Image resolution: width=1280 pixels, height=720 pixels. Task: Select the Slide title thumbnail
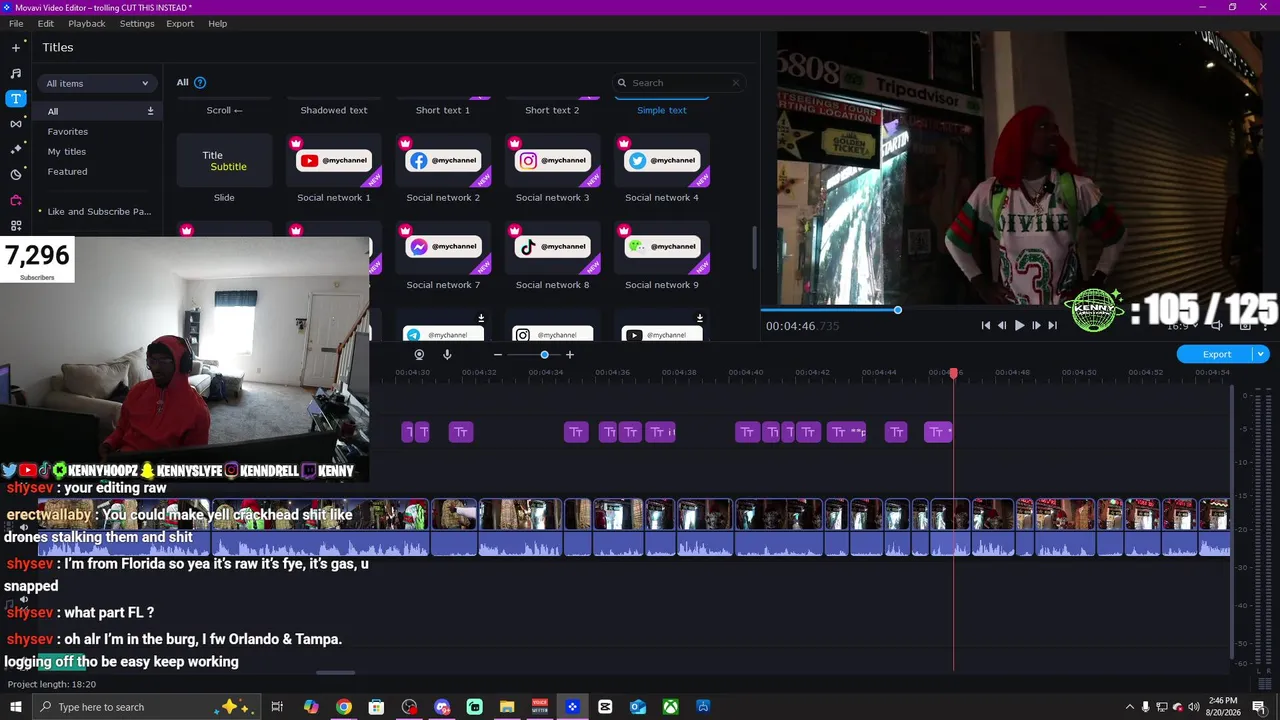pos(224,160)
